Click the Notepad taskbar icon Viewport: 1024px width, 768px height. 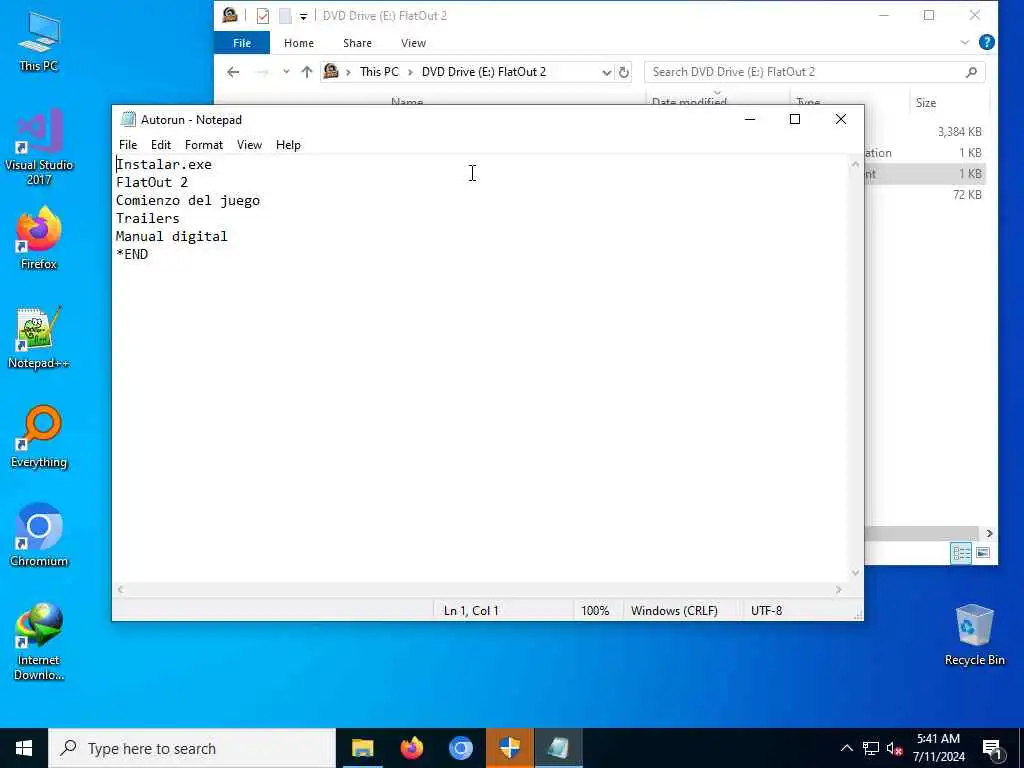pyautogui.click(x=558, y=748)
